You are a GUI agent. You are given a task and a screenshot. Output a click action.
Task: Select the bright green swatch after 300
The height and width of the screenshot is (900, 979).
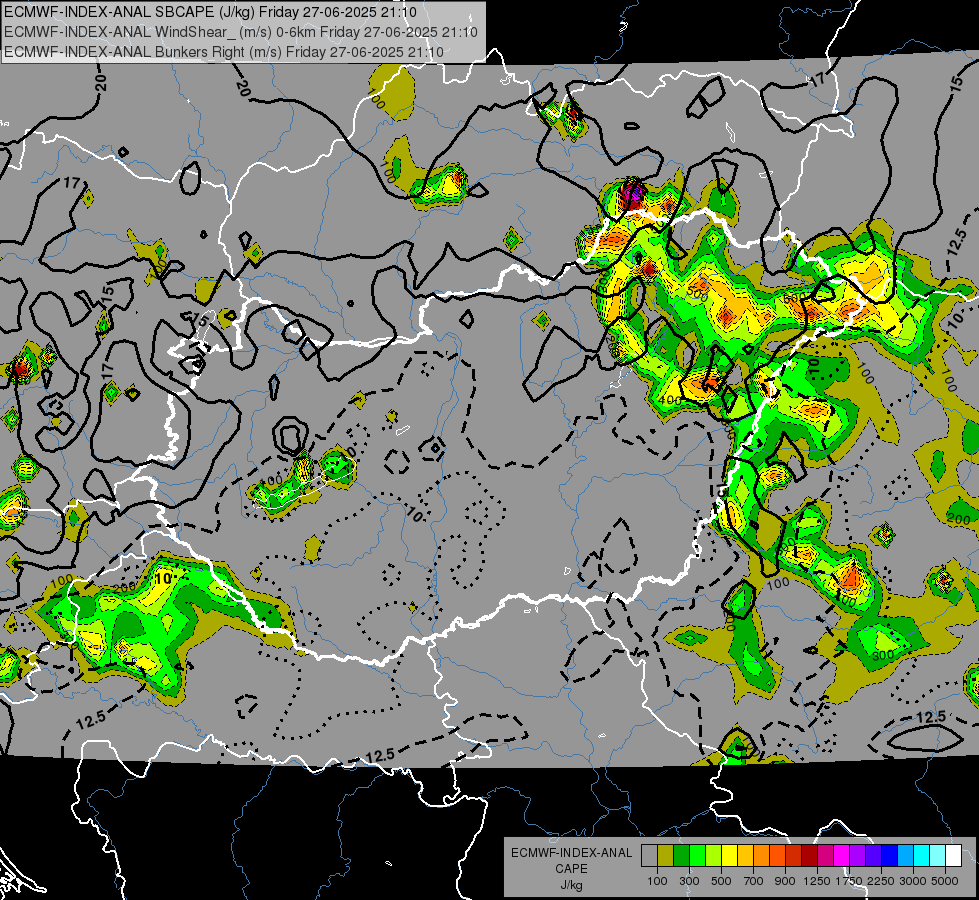click(697, 856)
